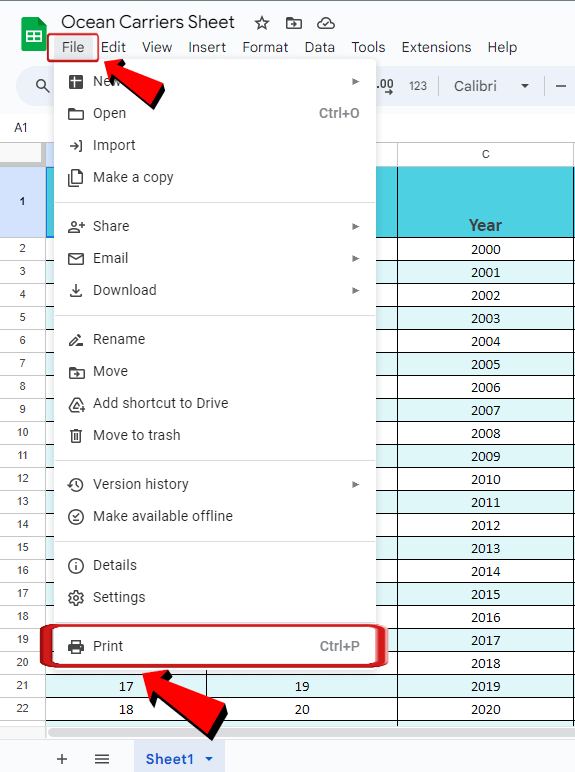Expand the Version history submenu
The width and height of the screenshot is (575, 772).
point(215,484)
